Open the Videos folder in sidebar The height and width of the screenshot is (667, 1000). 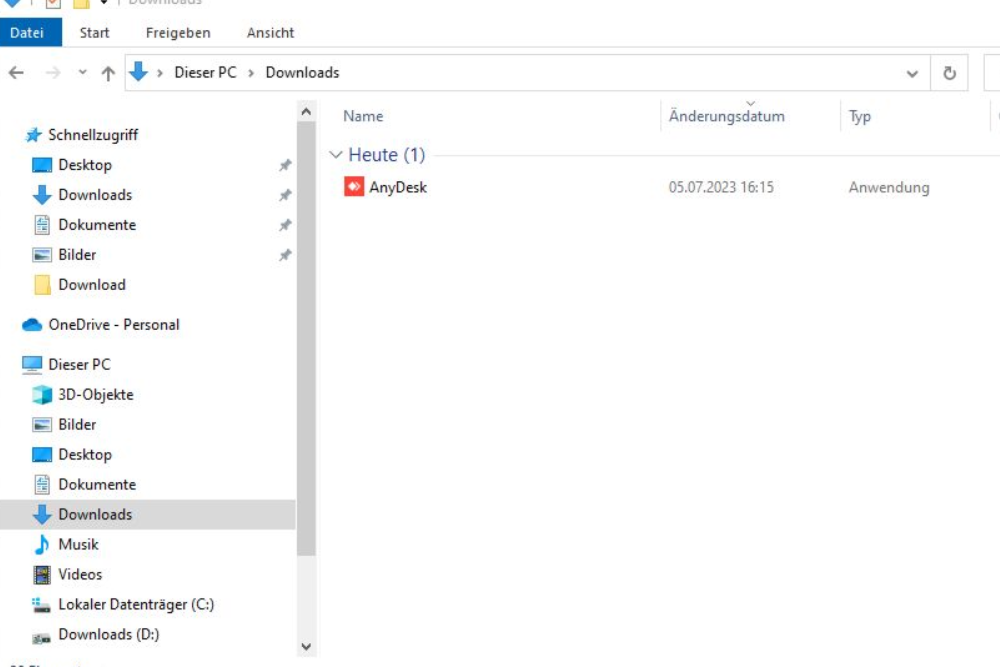(x=80, y=575)
